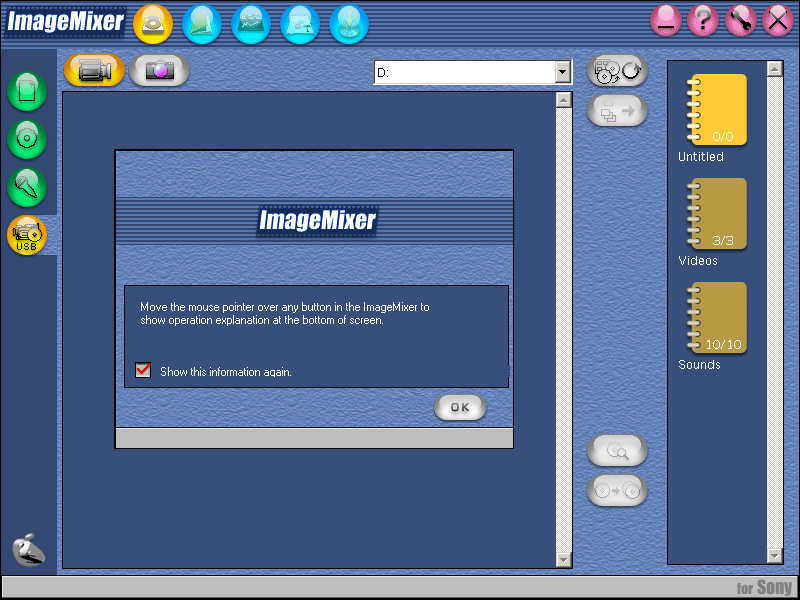The width and height of the screenshot is (800, 600).
Task: Select the movie editing mode icon
Action: coord(251,24)
